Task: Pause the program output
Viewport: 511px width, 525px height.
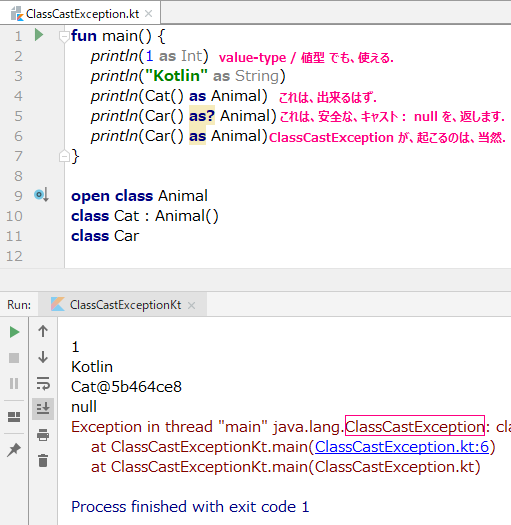Action: coord(14,383)
